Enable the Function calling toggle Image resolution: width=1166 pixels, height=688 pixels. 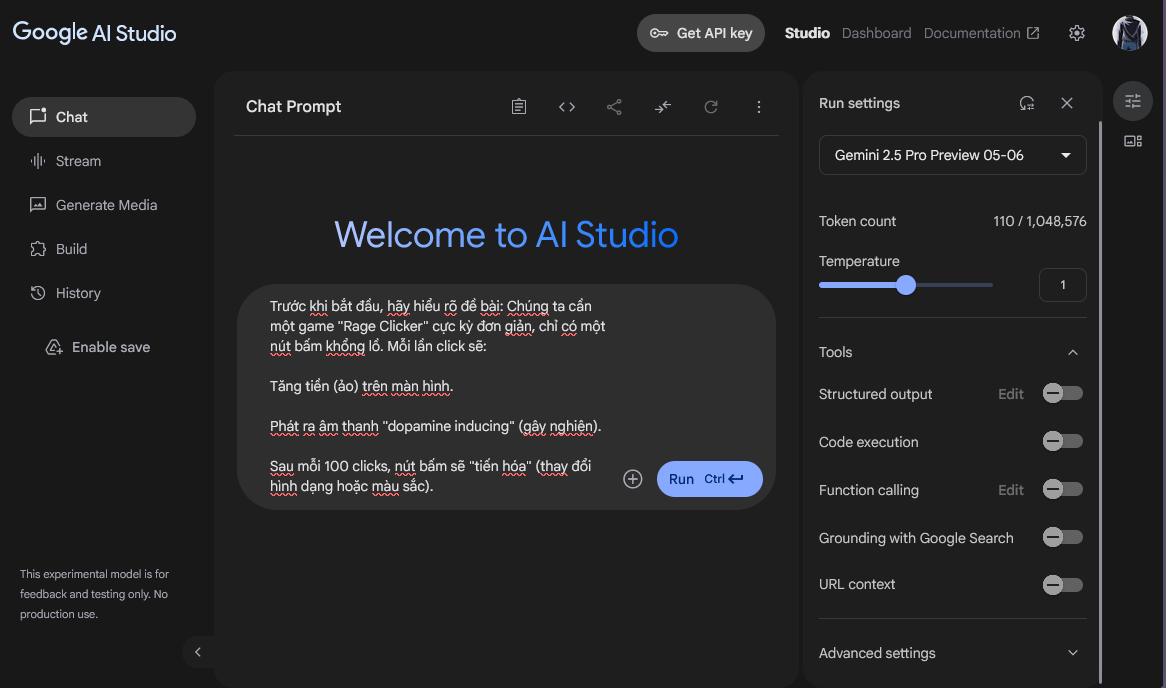(1063, 489)
